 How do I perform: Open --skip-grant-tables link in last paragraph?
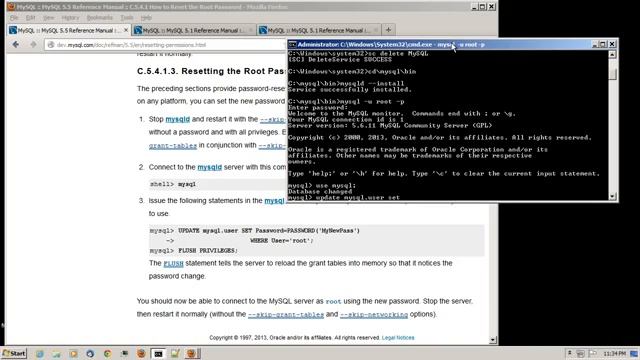click(286, 315)
